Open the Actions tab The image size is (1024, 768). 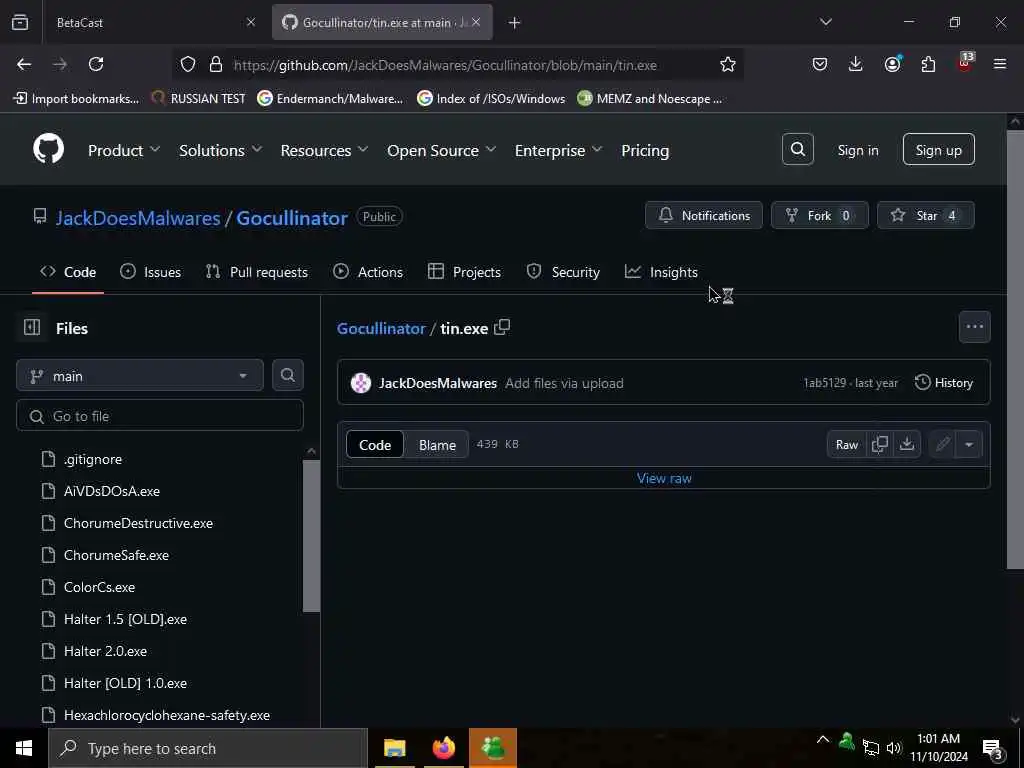point(368,272)
